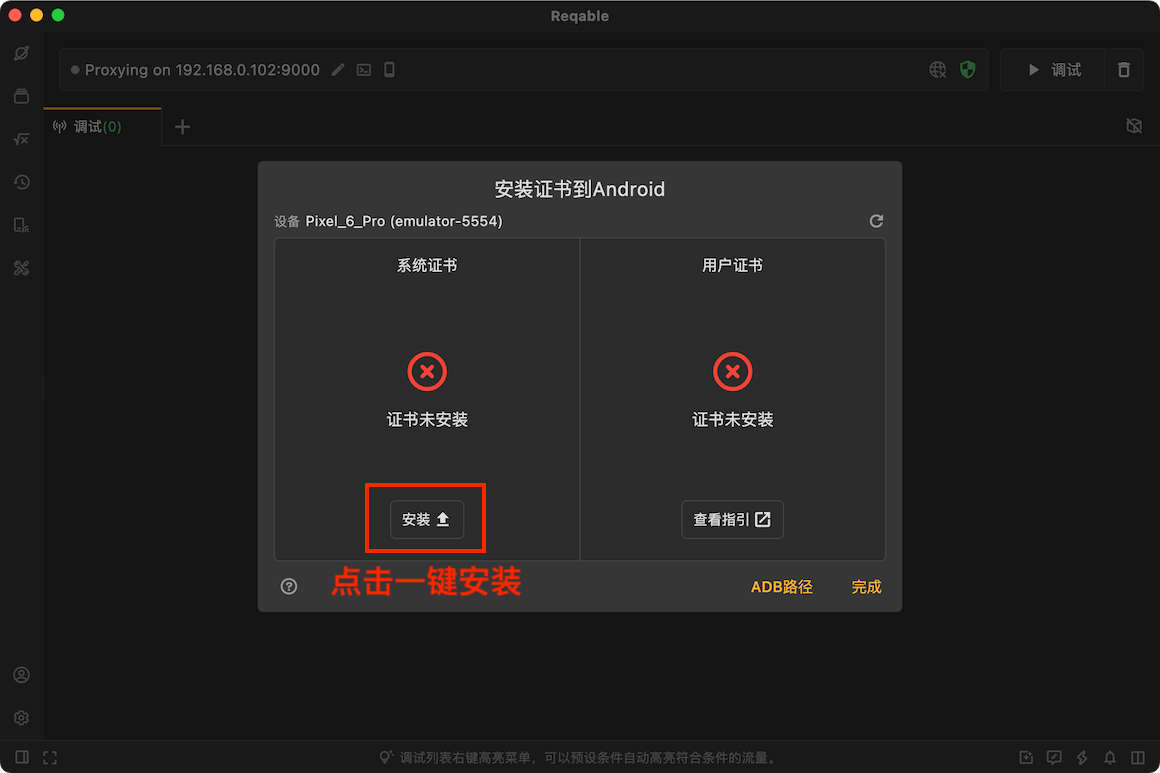Open the terminal icon next to proxy address

tap(364, 70)
